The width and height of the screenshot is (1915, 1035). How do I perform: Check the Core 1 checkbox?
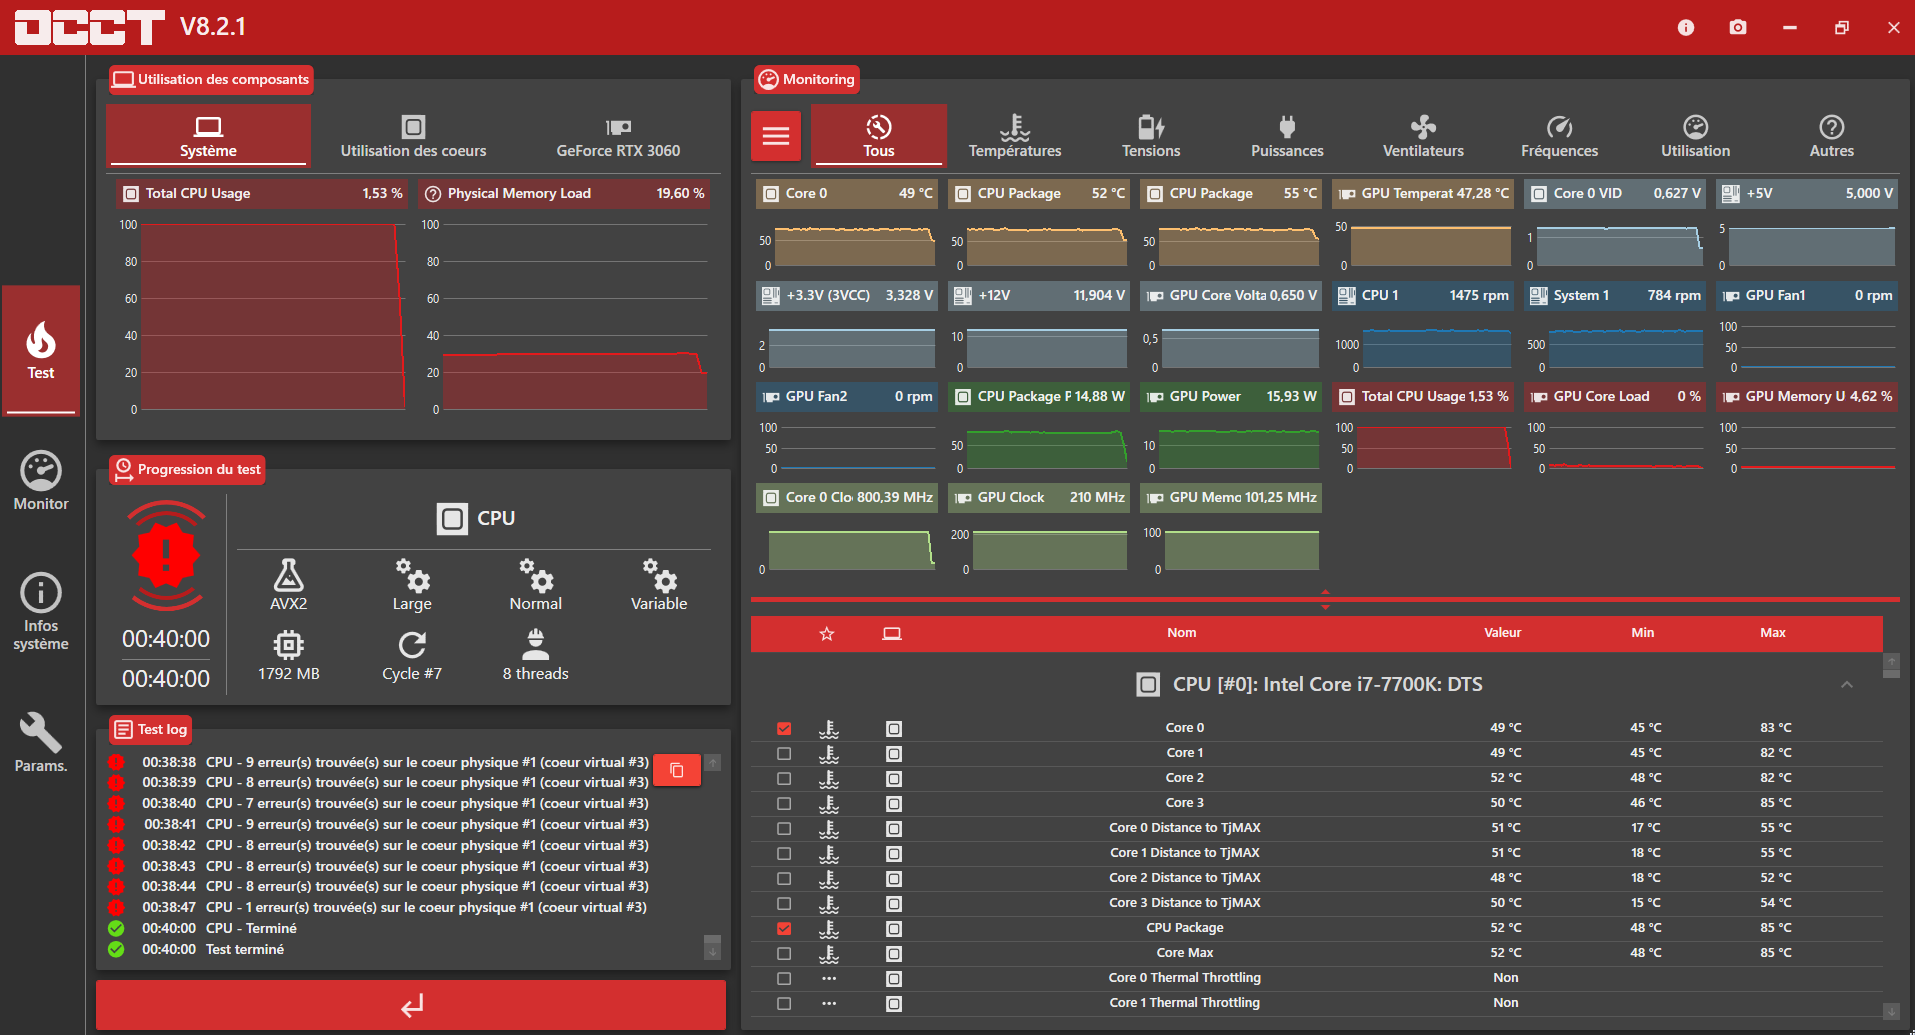coord(784,754)
